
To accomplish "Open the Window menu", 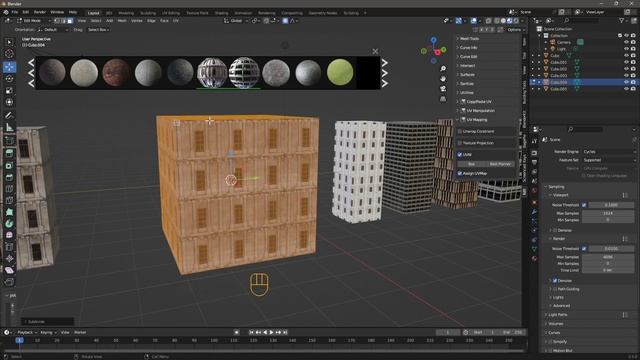I will [x=57, y=12].
